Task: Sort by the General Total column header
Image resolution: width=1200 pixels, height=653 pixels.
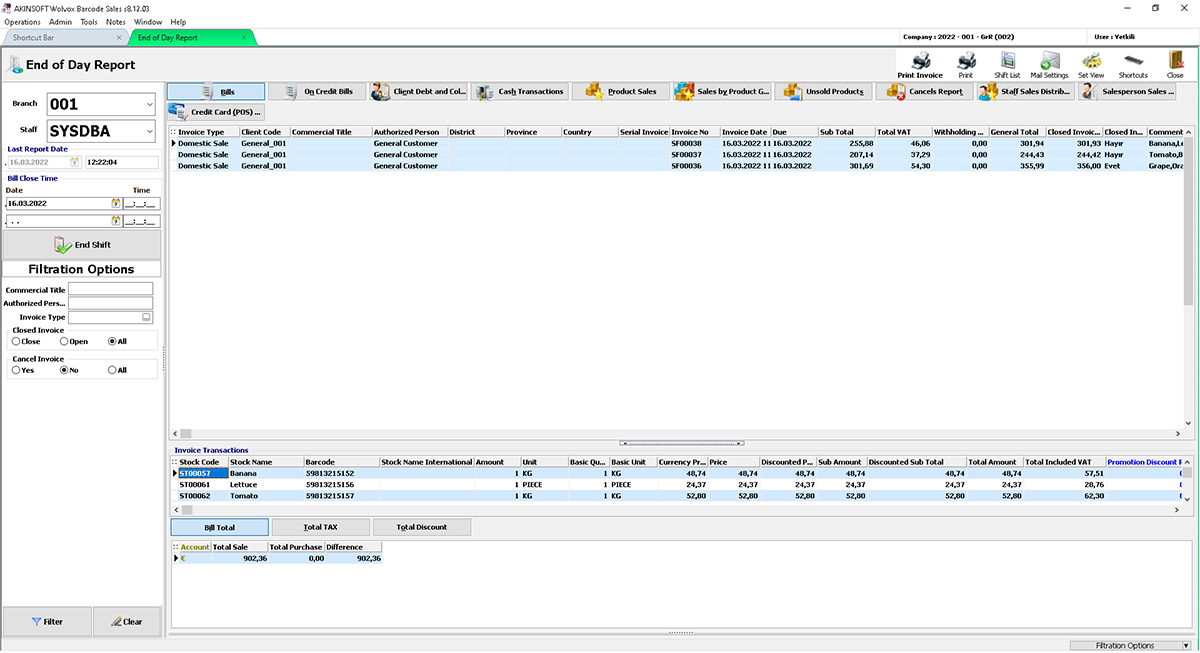Action: click(1016, 132)
